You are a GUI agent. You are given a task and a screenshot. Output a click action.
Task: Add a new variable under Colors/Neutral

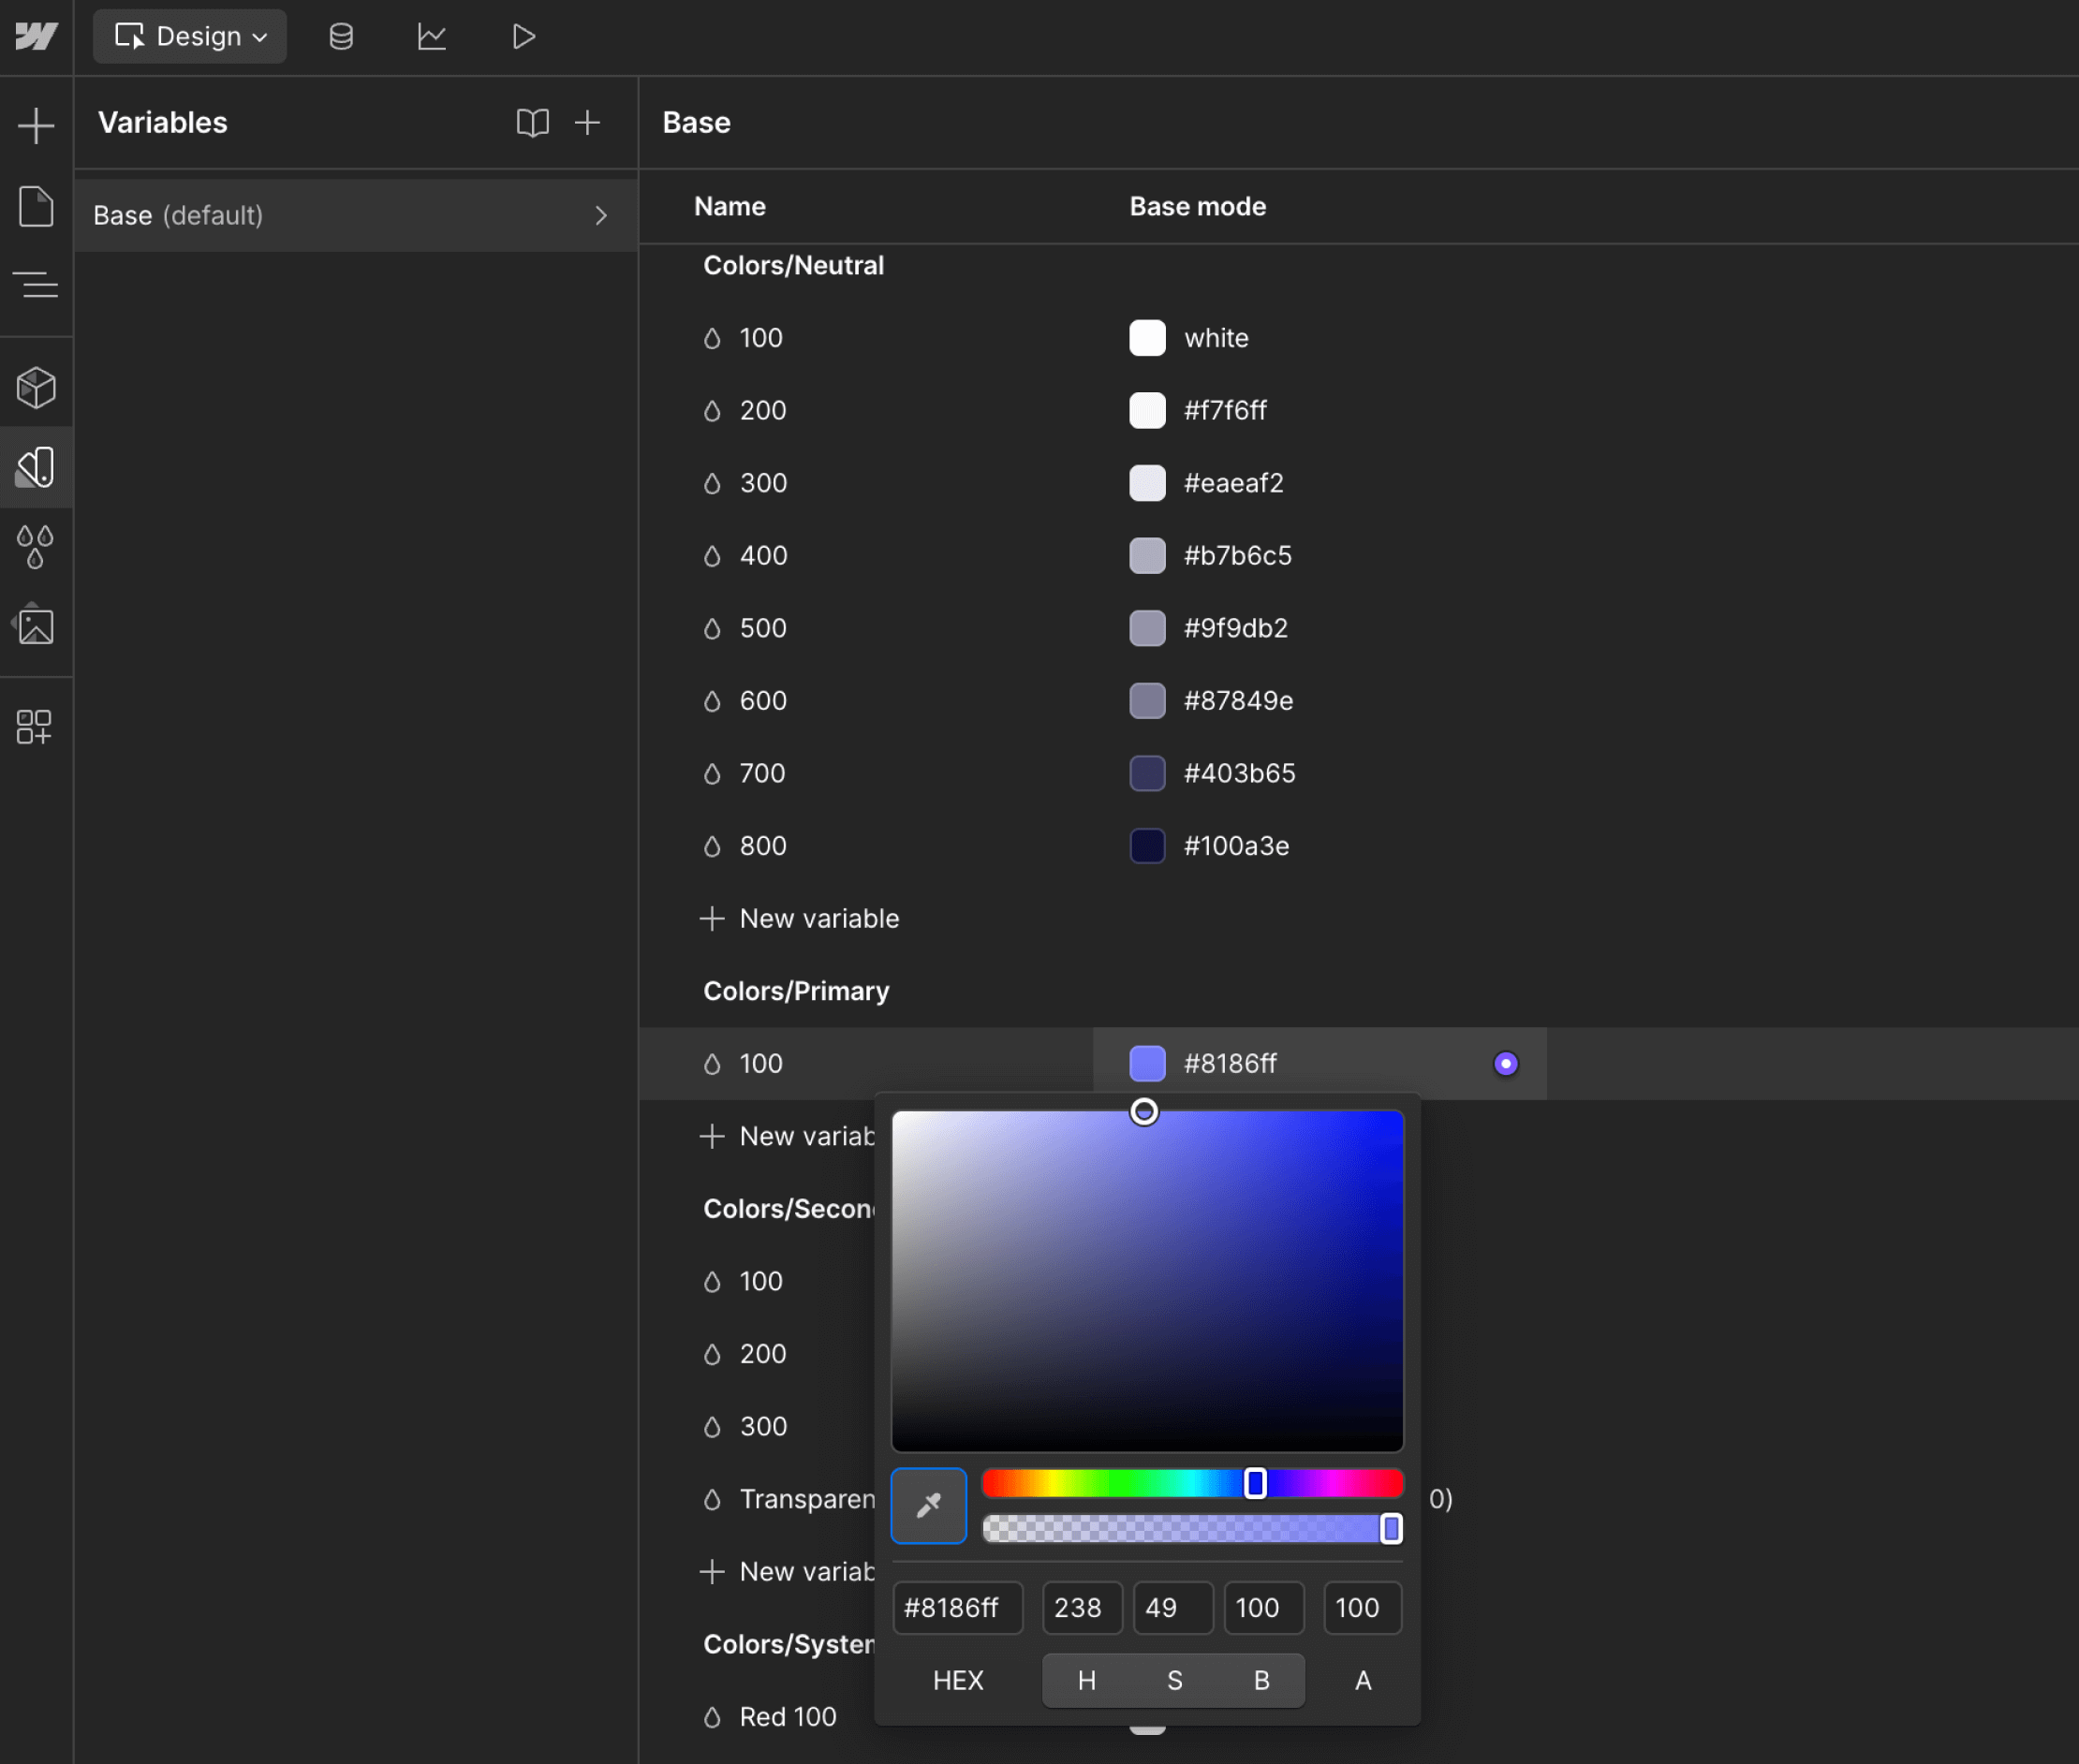pyautogui.click(x=799, y=918)
